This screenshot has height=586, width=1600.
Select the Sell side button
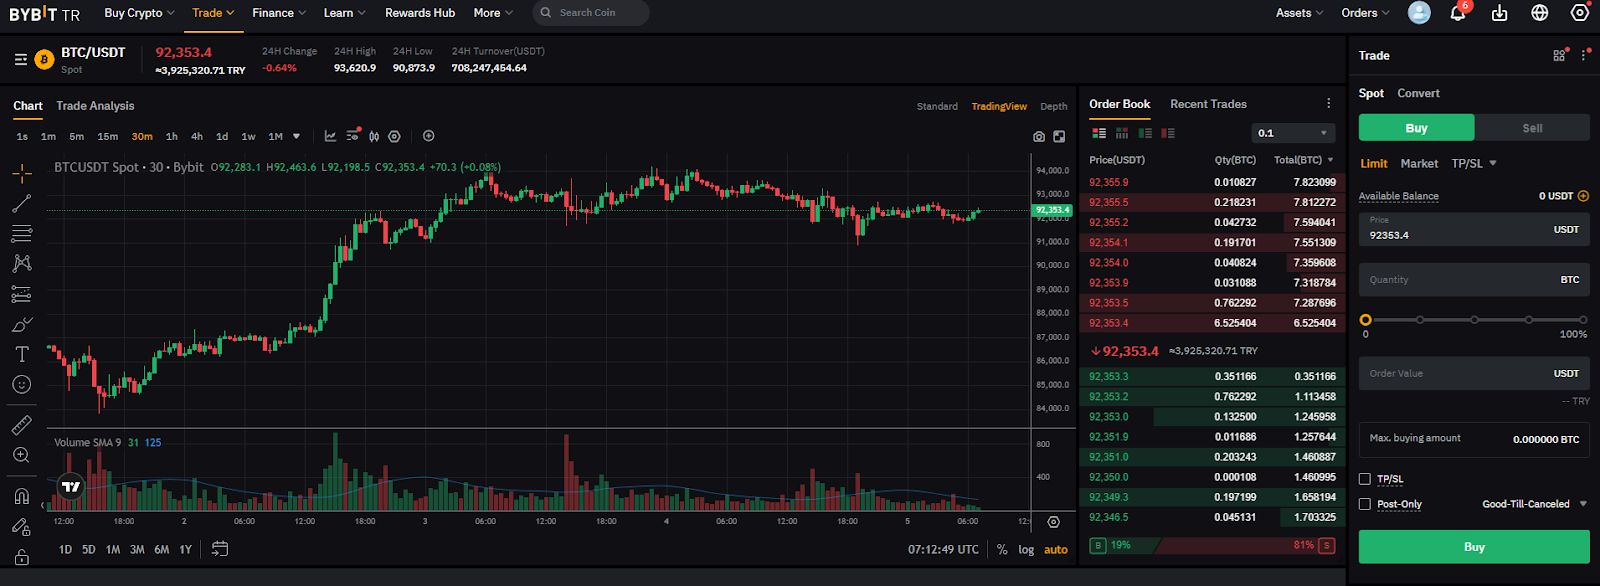(x=1532, y=128)
